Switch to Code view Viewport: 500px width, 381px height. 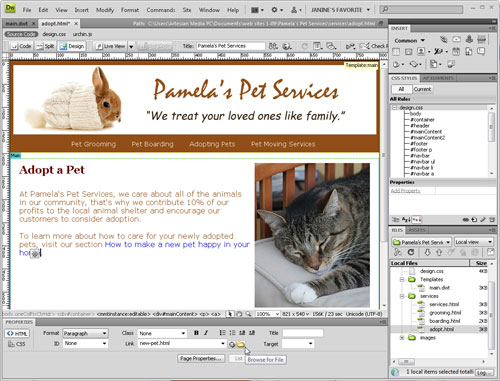click(21, 46)
